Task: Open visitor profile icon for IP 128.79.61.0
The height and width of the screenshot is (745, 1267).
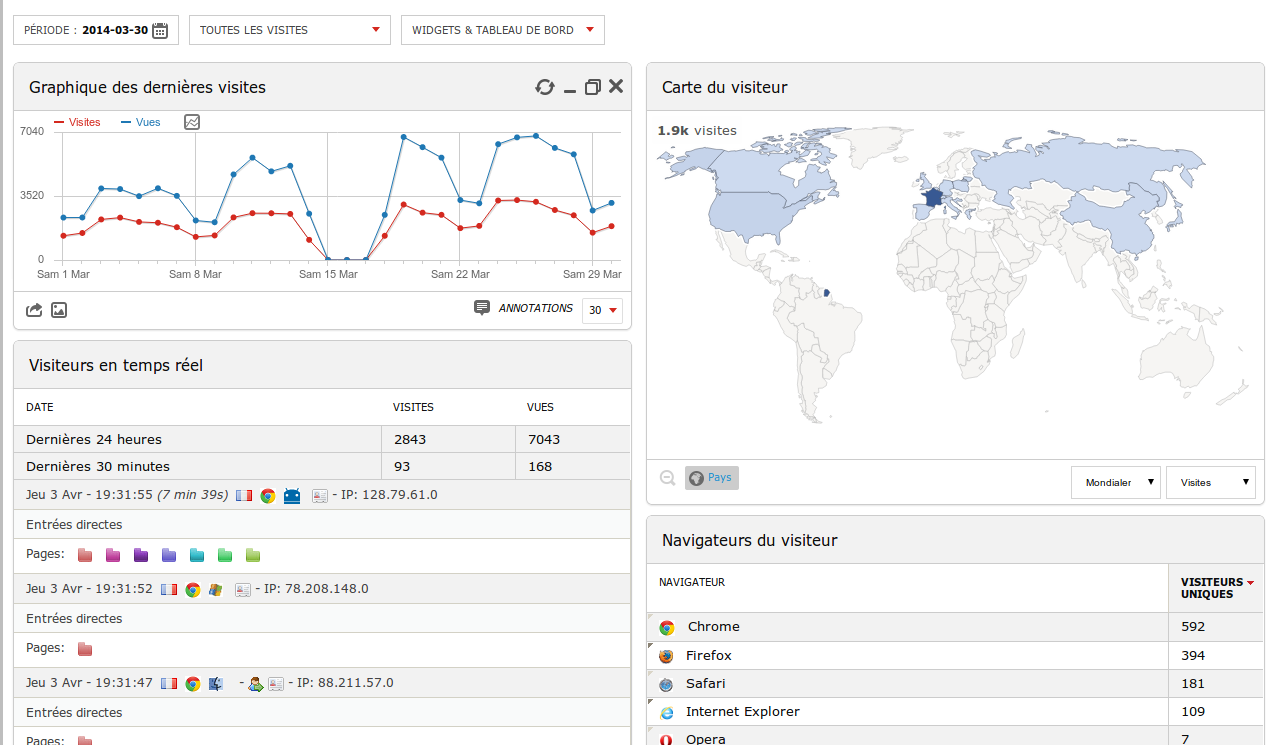Action: pos(320,495)
